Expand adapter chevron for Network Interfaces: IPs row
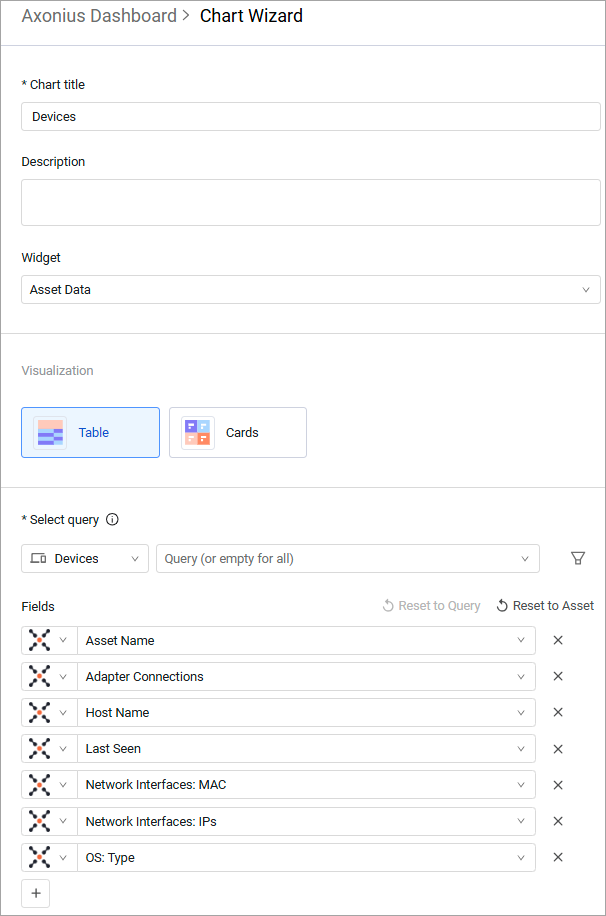The image size is (606, 916). pos(63,821)
